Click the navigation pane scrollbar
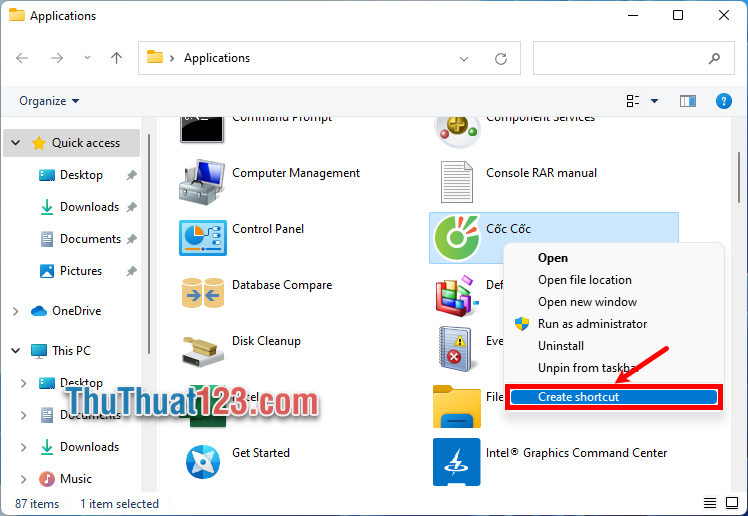Screen dimensions: 748x516 149,244
